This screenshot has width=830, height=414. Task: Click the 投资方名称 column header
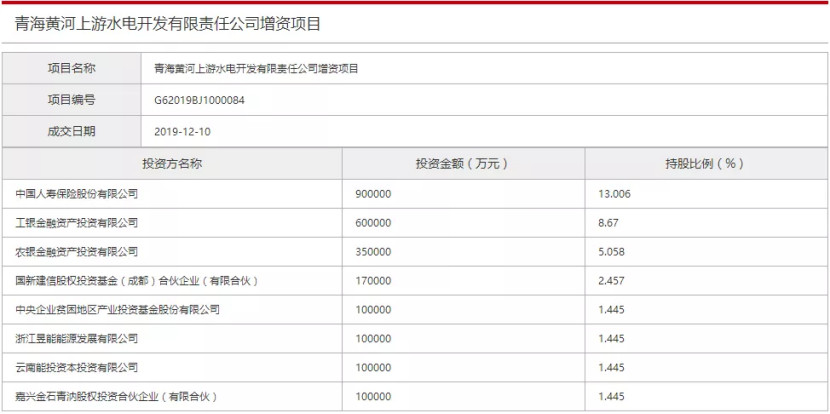[x=172, y=164]
